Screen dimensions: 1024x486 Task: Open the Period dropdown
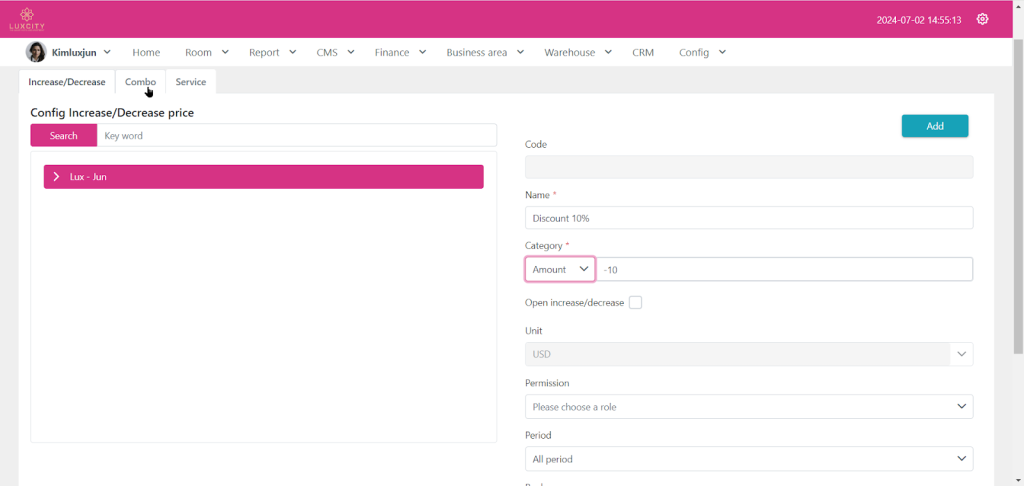[x=748, y=459]
